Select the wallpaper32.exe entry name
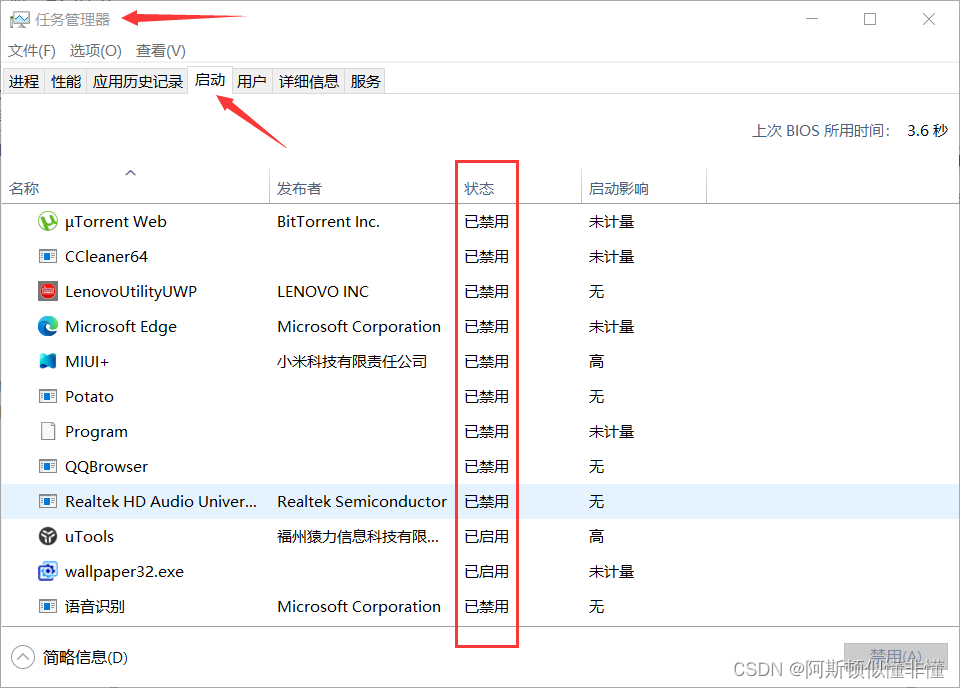The image size is (960, 688). (x=124, y=571)
